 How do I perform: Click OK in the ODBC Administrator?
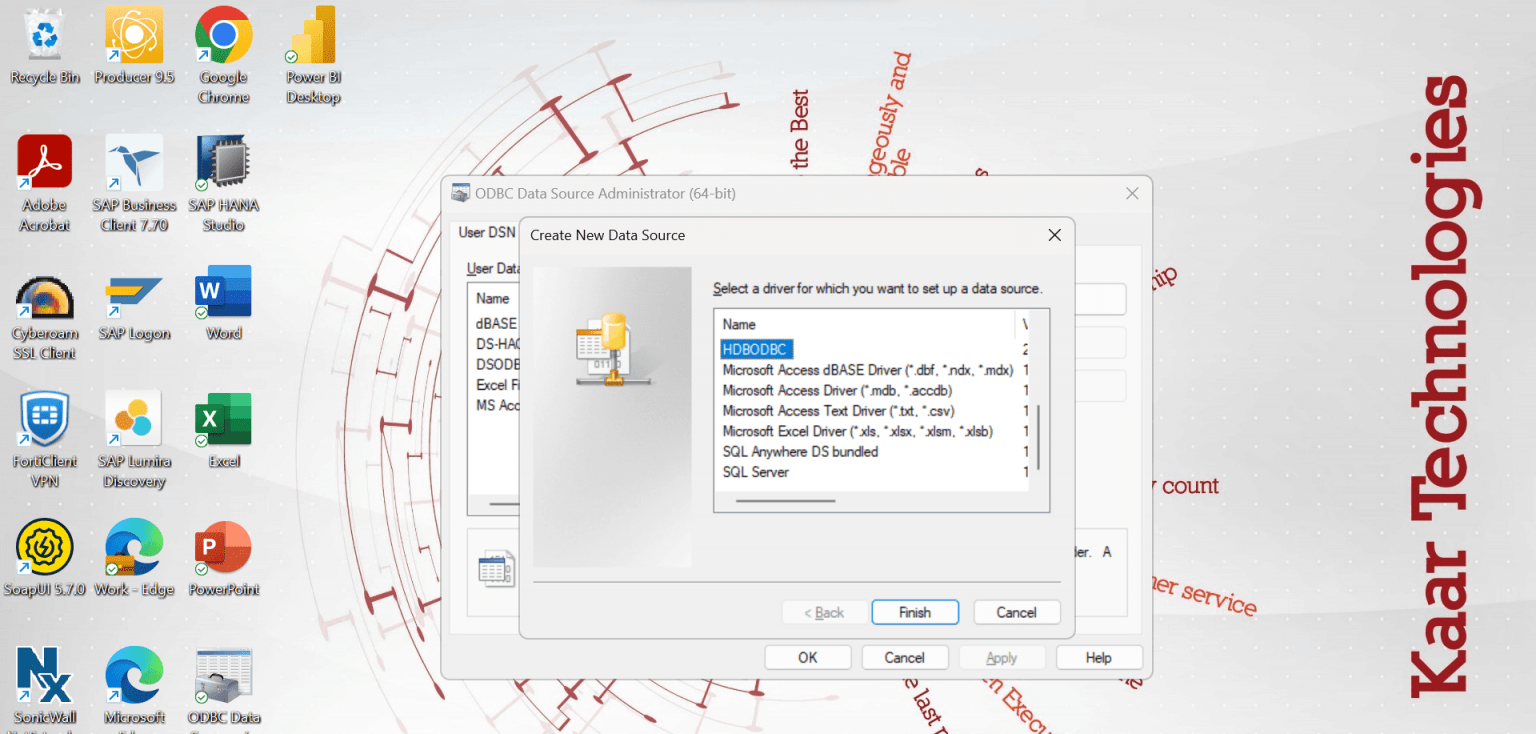[x=807, y=657]
